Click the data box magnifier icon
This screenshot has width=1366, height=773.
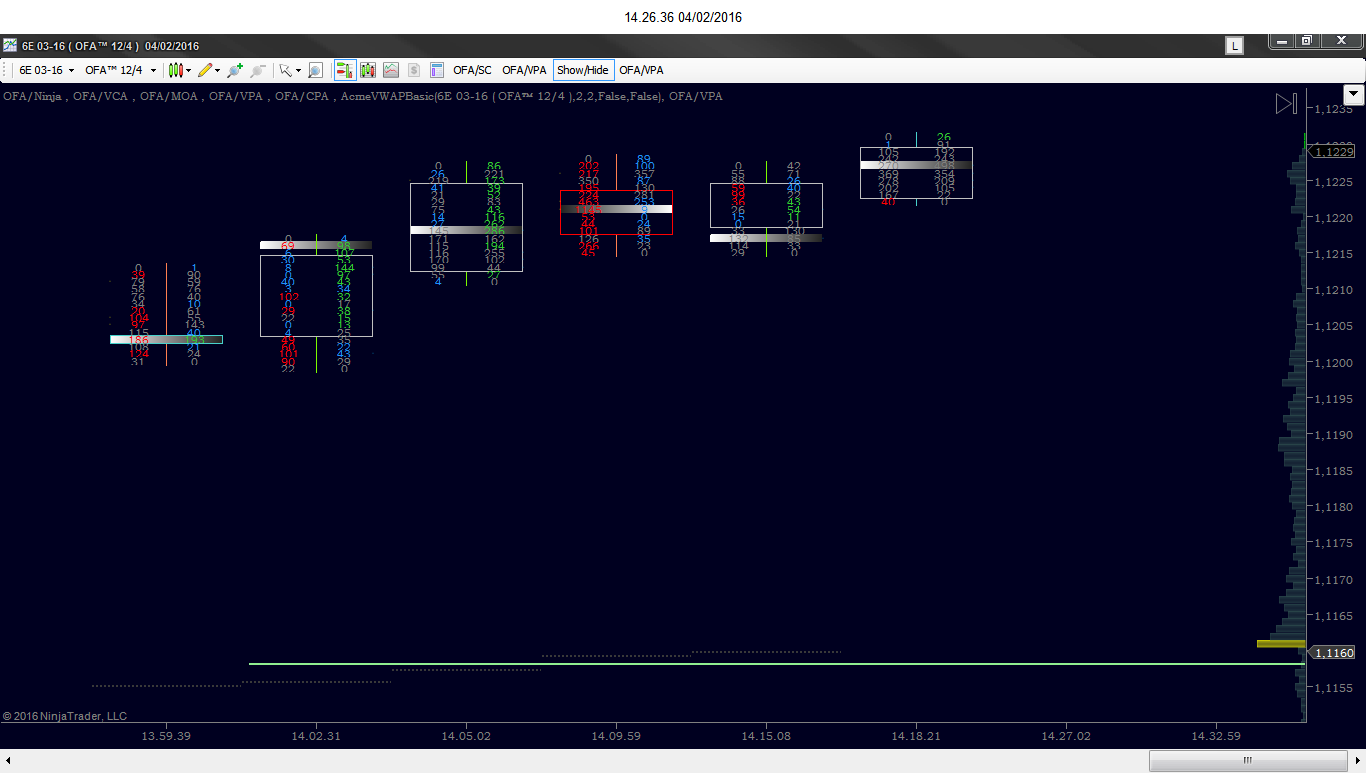click(315, 70)
